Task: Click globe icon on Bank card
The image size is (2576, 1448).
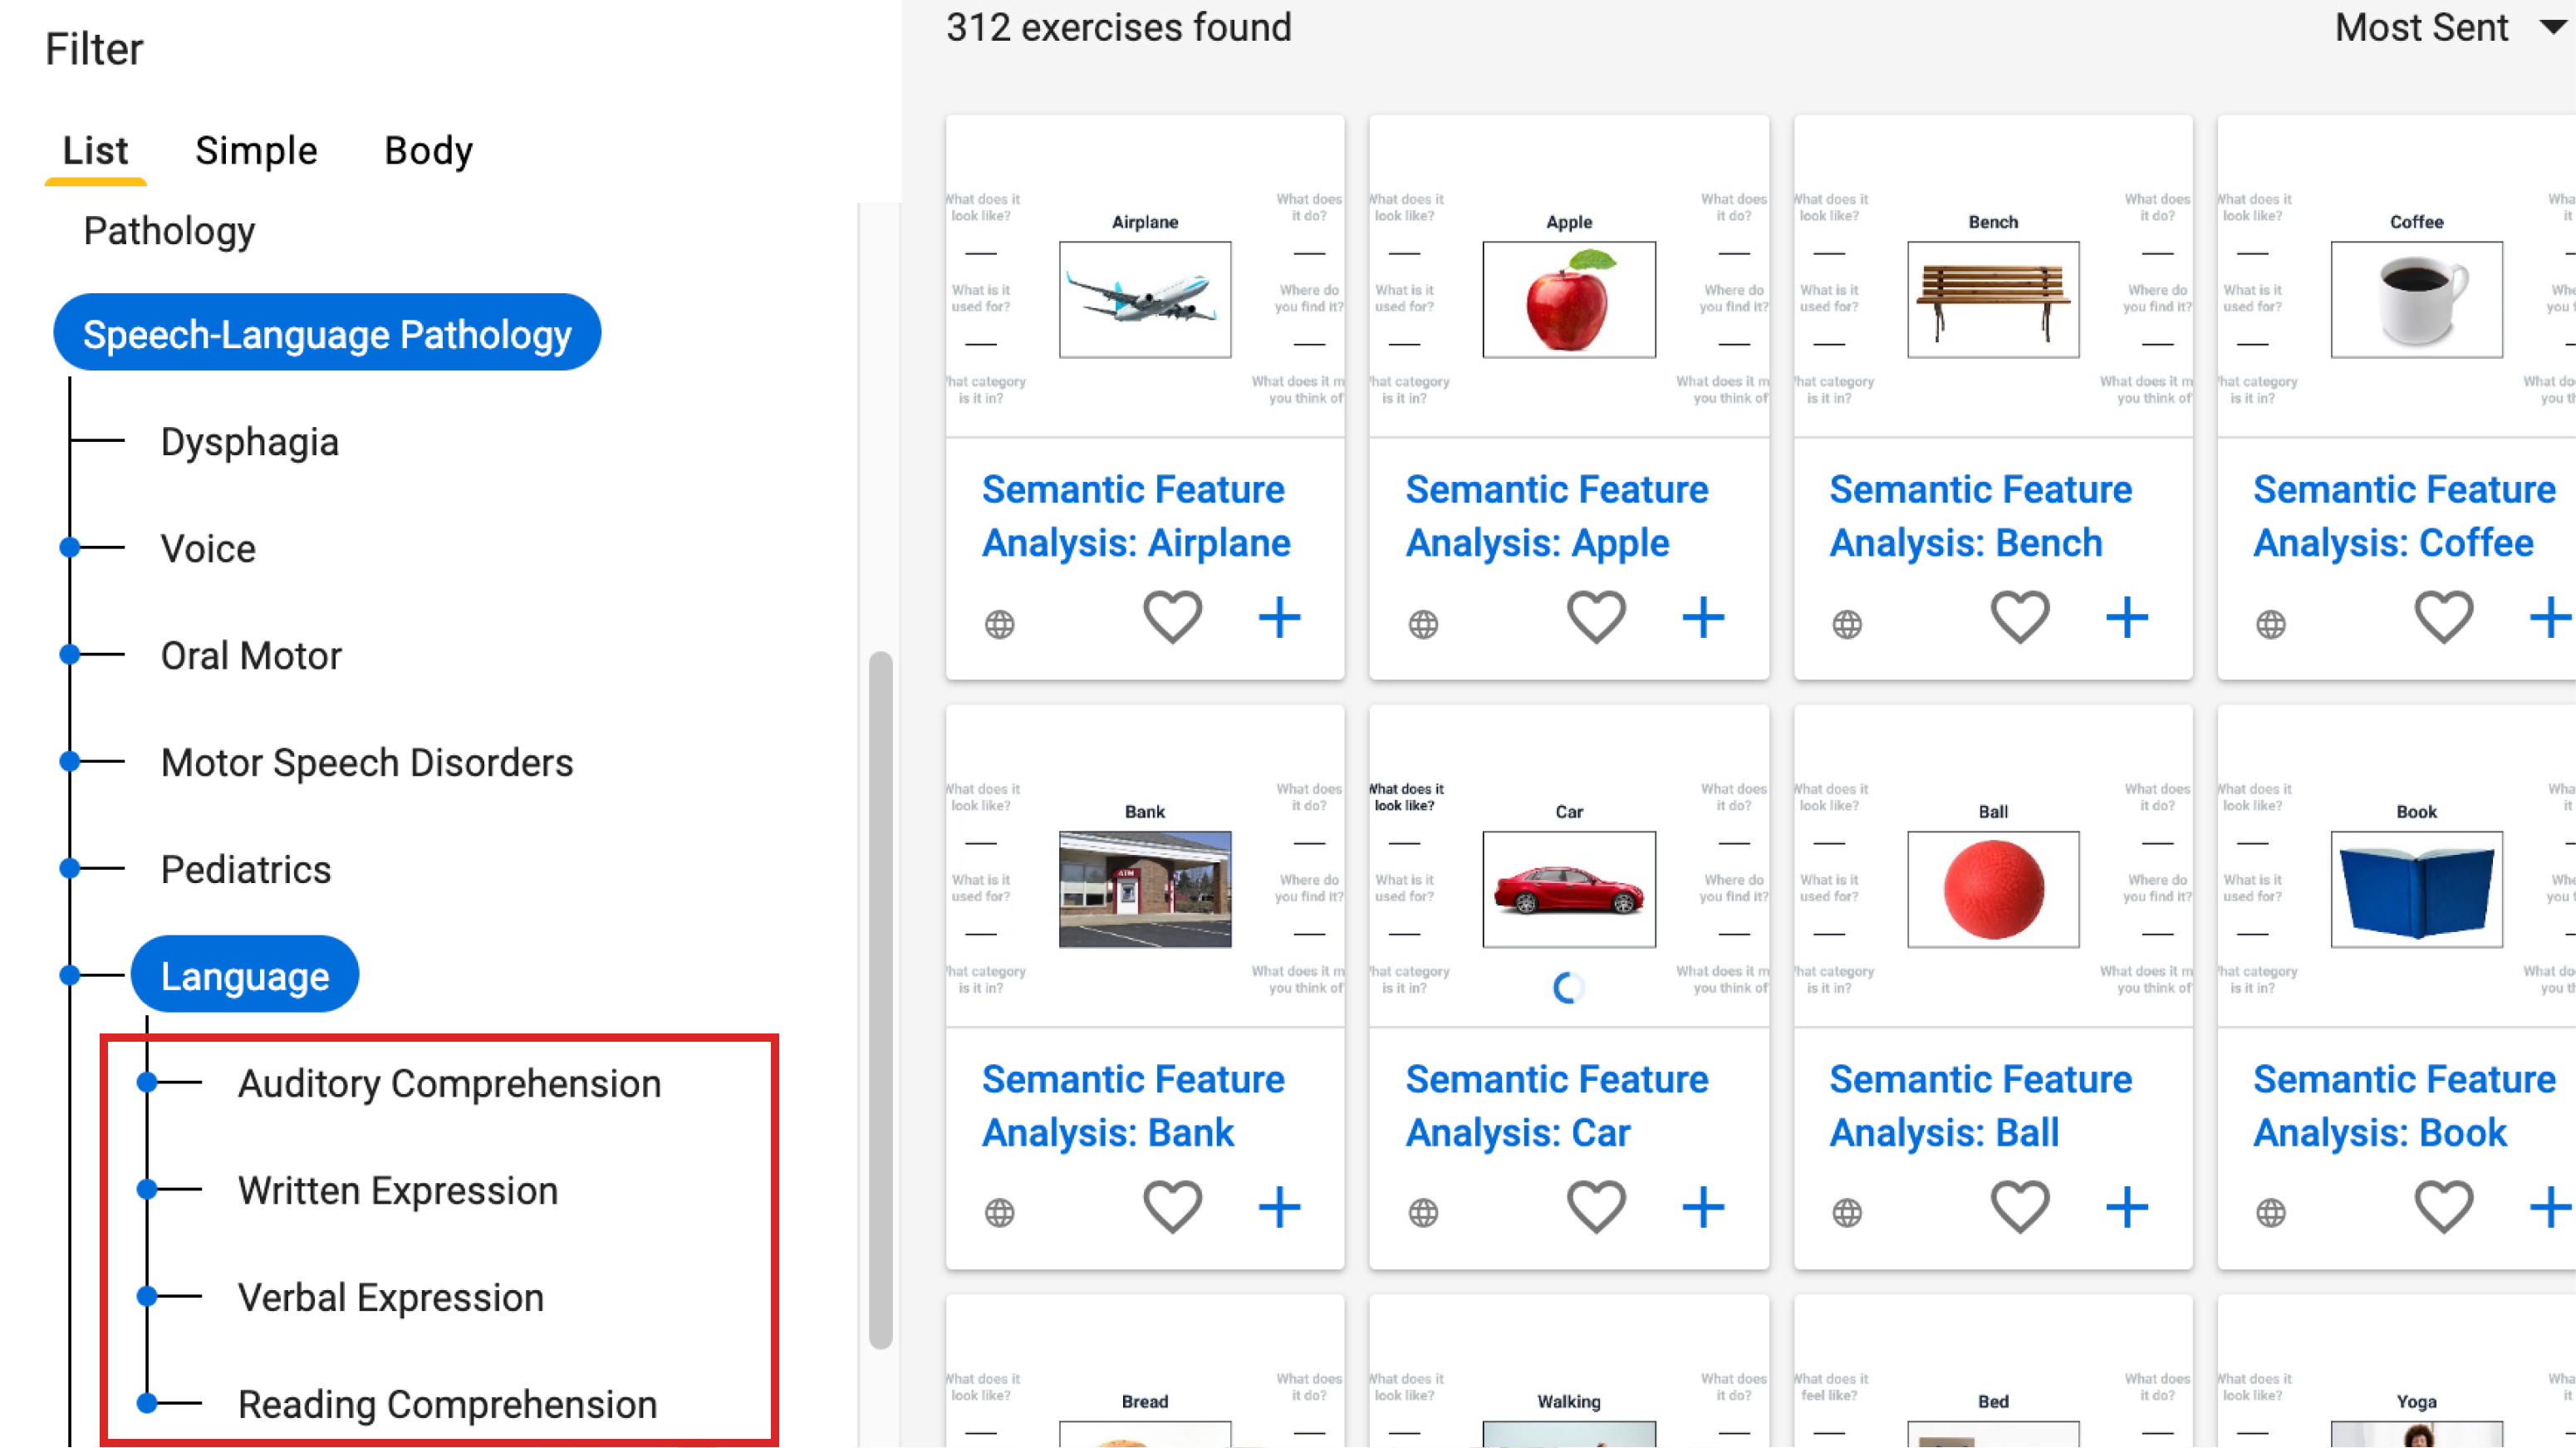Action: pos(999,1213)
